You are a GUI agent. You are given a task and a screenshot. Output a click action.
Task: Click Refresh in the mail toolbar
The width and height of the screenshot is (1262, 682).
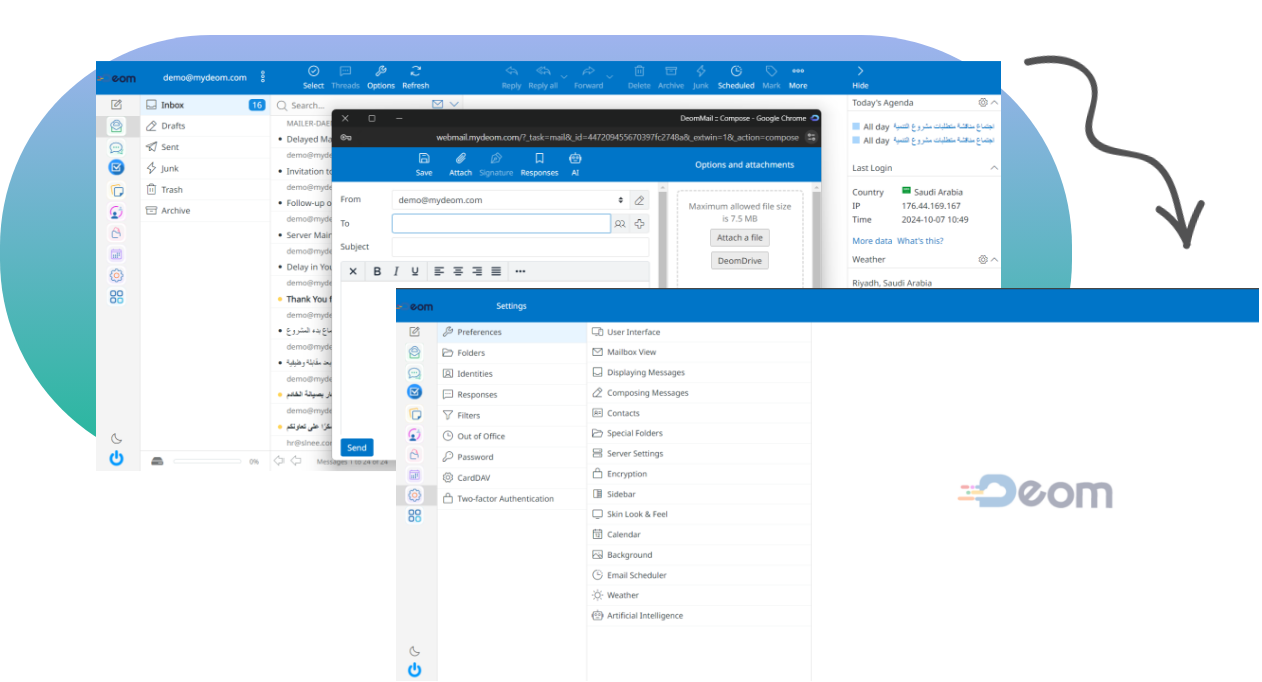[415, 76]
